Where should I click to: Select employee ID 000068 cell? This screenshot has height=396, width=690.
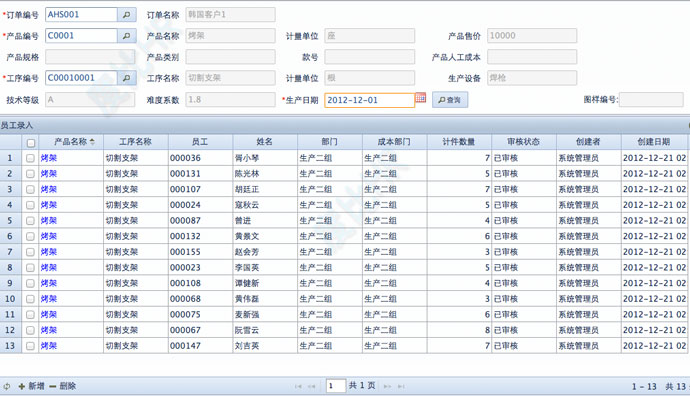(x=200, y=299)
